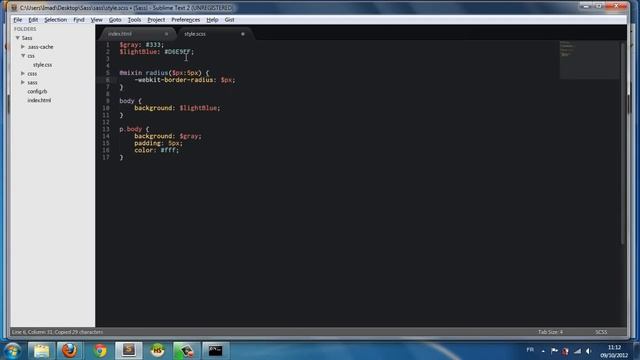
Task: Open the Goto menu
Action: coord(115,20)
